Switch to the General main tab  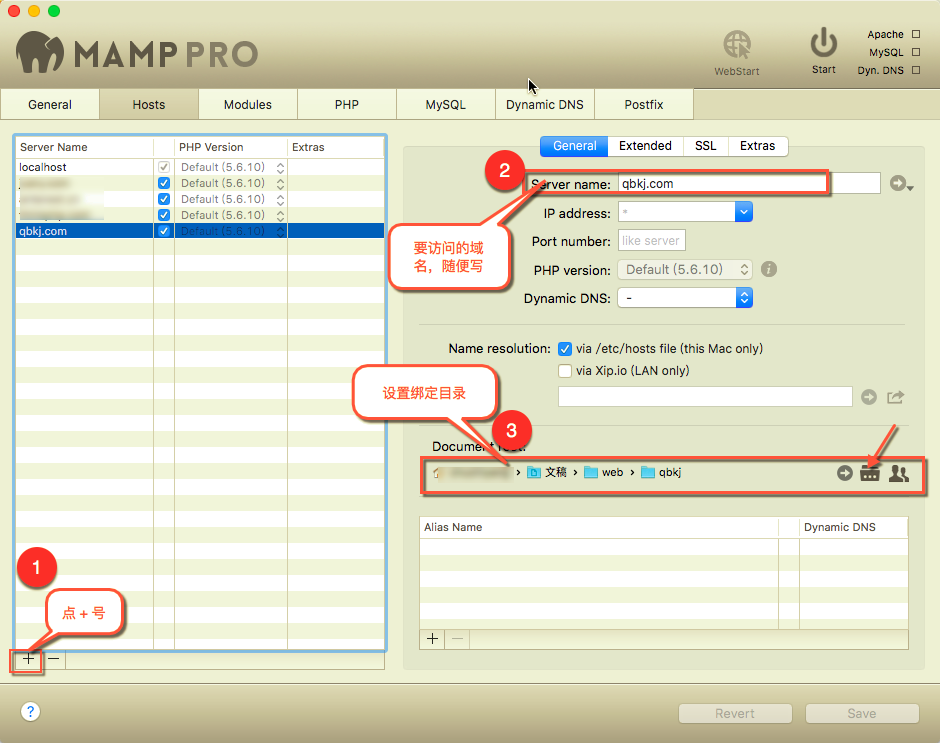[50, 104]
